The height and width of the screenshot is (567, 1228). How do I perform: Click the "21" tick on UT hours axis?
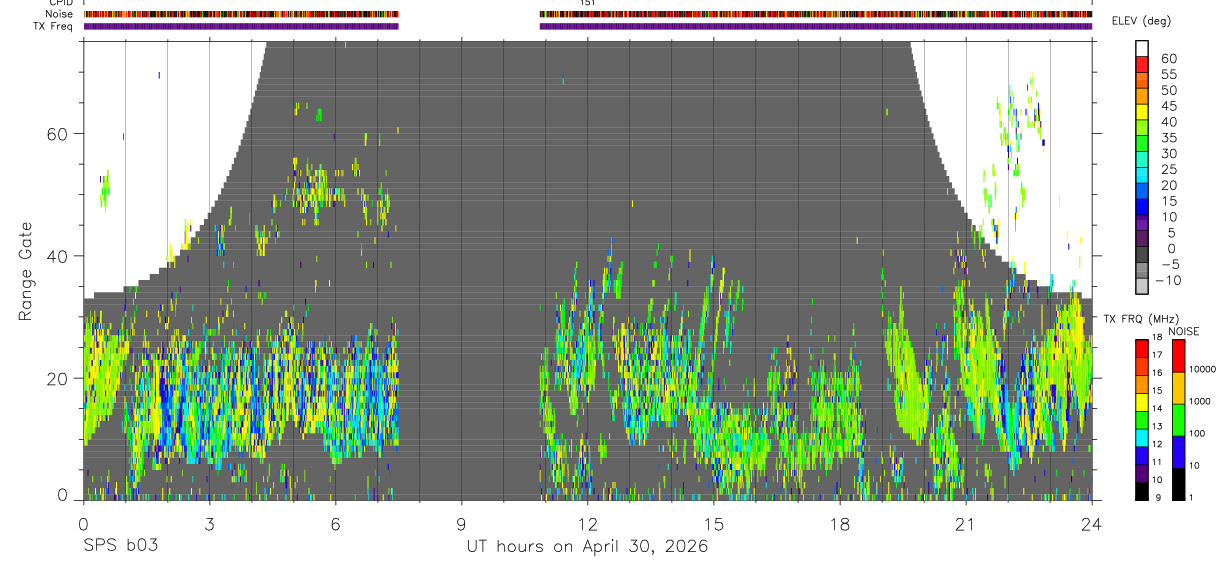965,524
